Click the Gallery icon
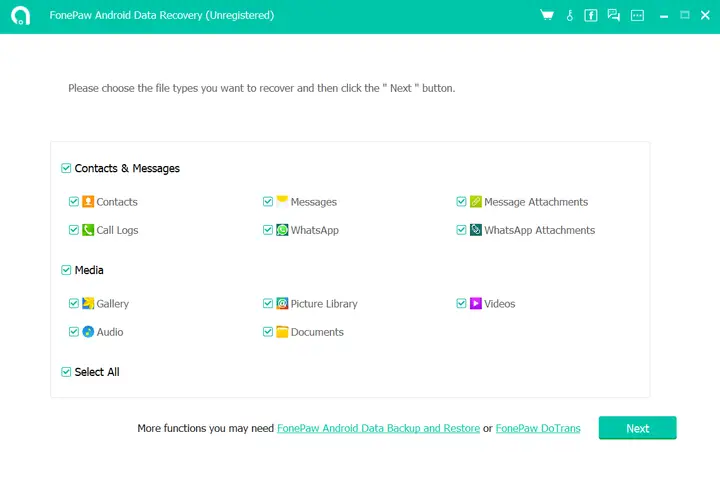The height and width of the screenshot is (486, 720). tap(88, 304)
